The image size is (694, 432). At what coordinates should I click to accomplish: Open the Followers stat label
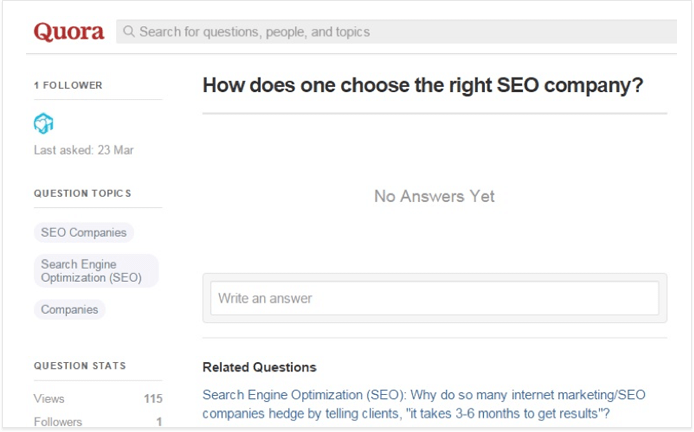(x=58, y=422)
